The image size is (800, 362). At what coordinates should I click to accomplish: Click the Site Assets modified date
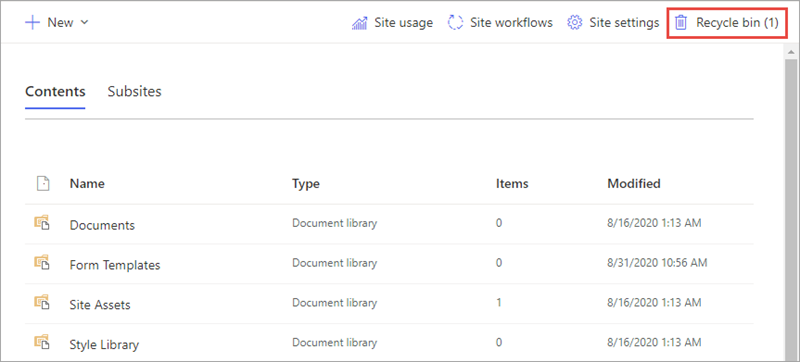pos(654,302)
